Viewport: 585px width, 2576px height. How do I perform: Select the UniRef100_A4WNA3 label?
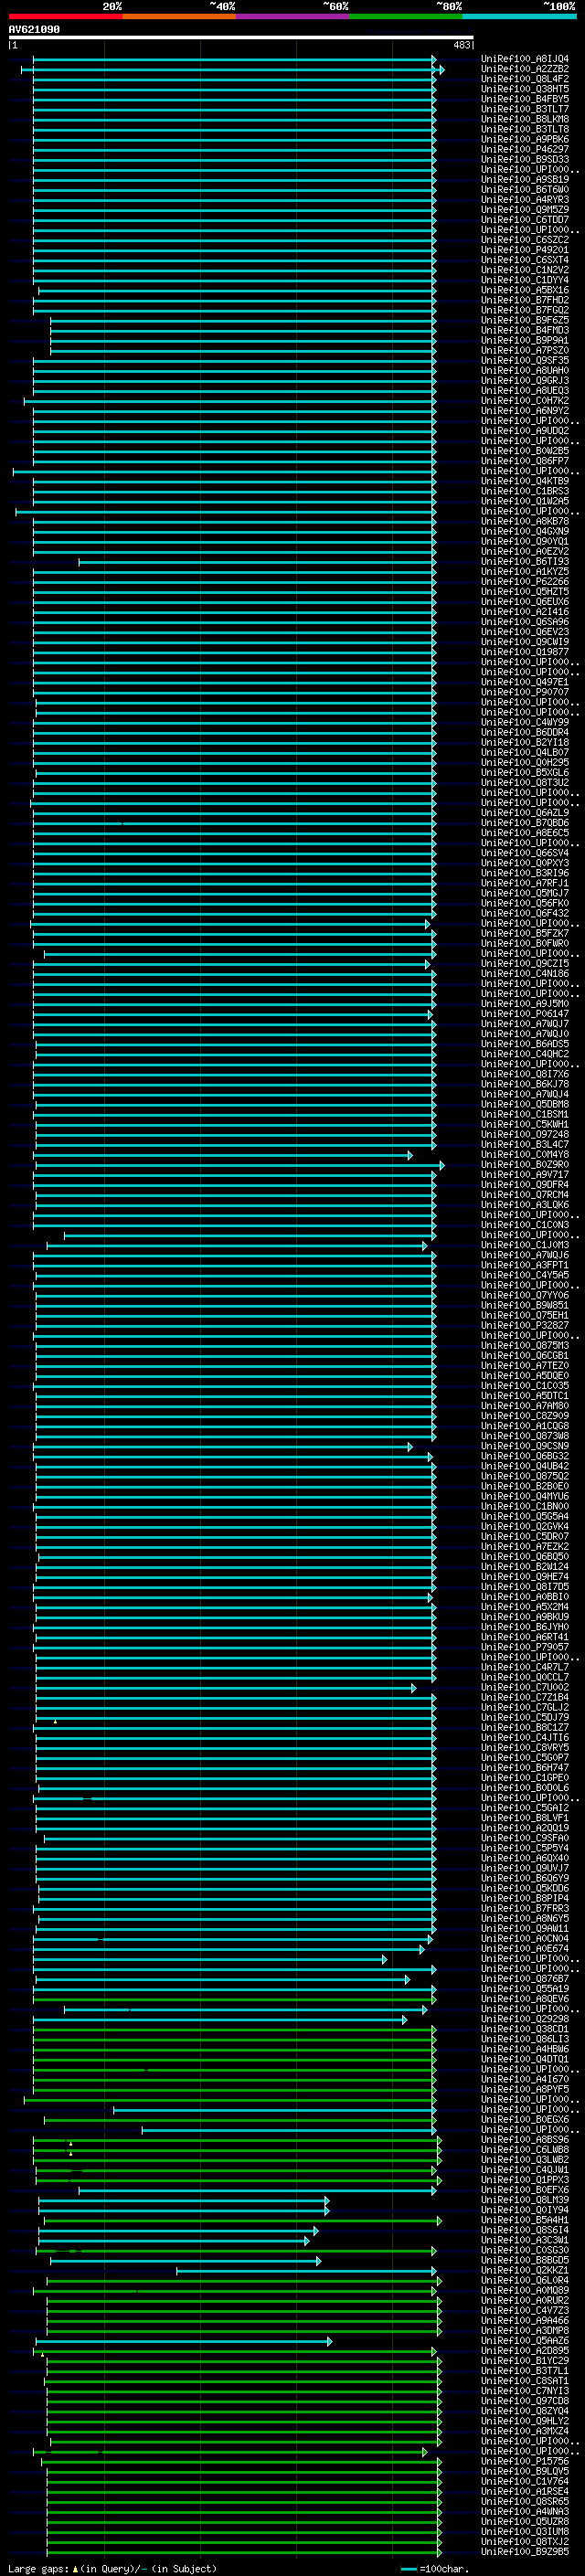(x=525, y=2511)
